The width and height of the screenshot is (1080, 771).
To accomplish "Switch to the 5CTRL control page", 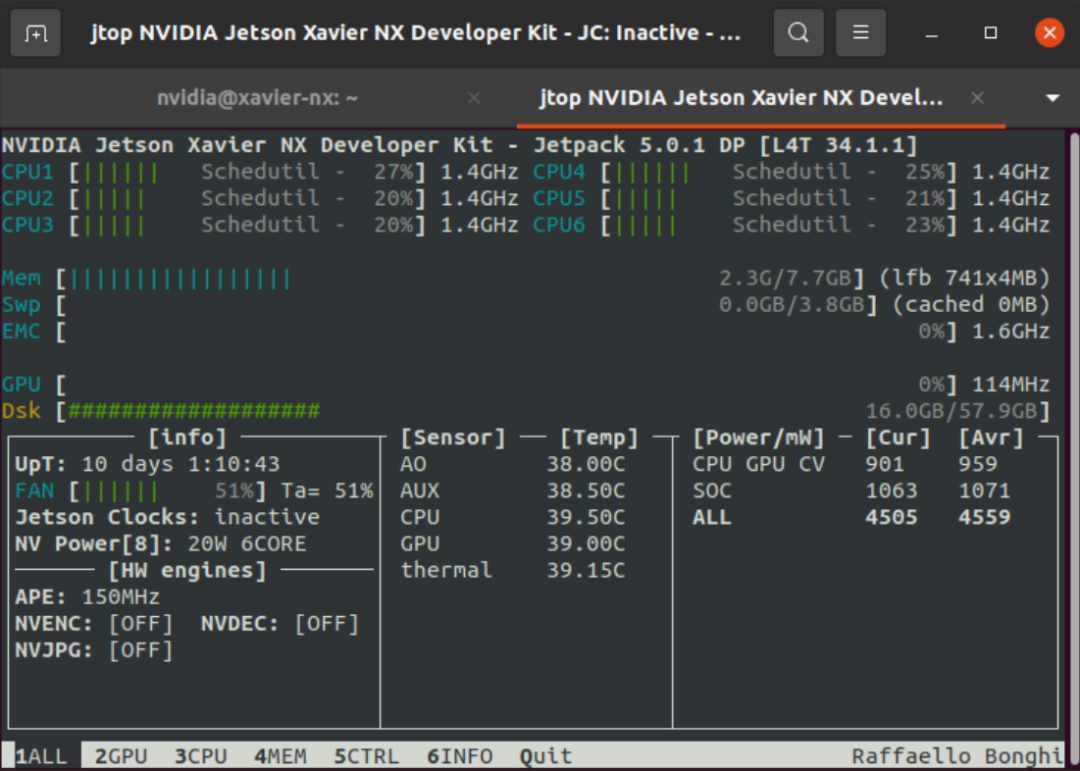I will click(x=366, y=756).
